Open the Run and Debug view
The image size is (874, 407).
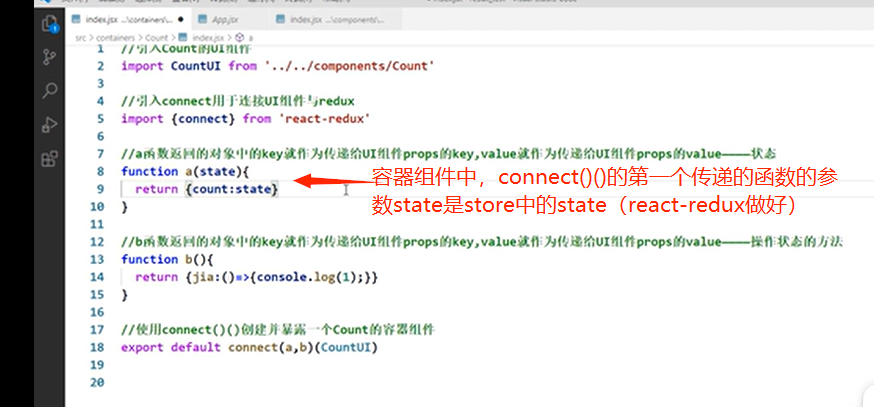point(50,125)
